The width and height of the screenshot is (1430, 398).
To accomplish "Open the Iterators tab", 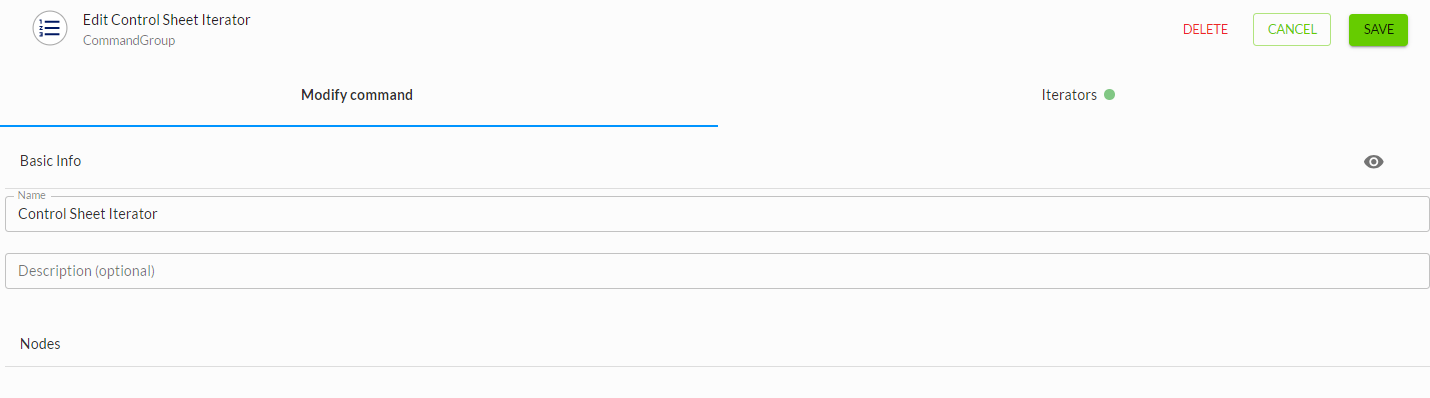I will 1074,95.
